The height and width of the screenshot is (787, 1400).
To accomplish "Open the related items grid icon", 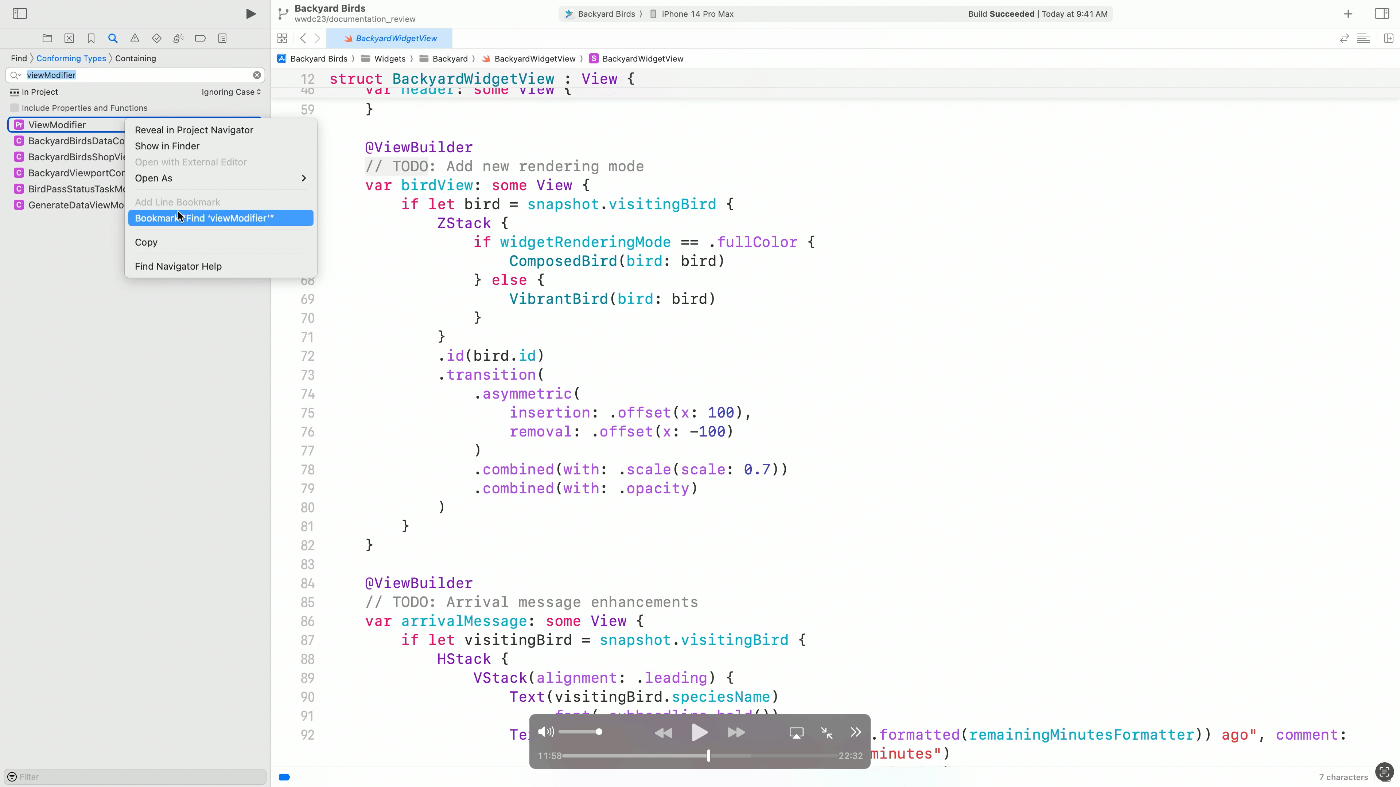I will tap(282, 38).
